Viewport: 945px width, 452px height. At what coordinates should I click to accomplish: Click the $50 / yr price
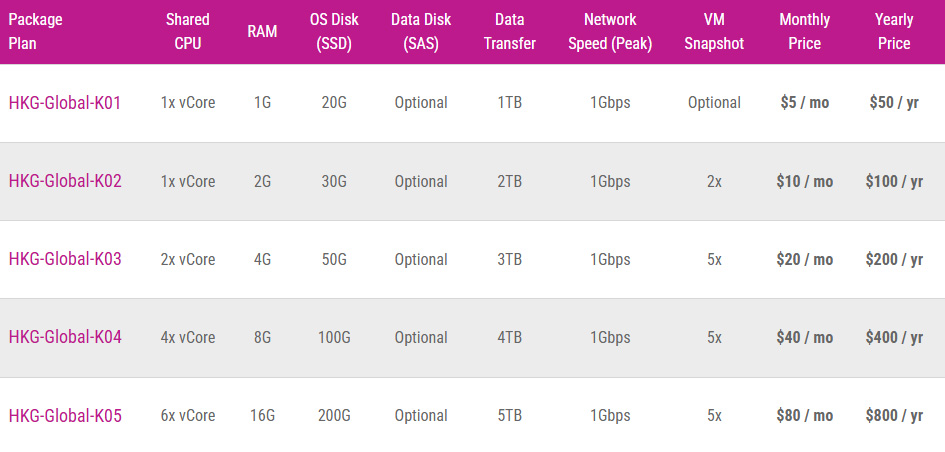click(894, 103)
